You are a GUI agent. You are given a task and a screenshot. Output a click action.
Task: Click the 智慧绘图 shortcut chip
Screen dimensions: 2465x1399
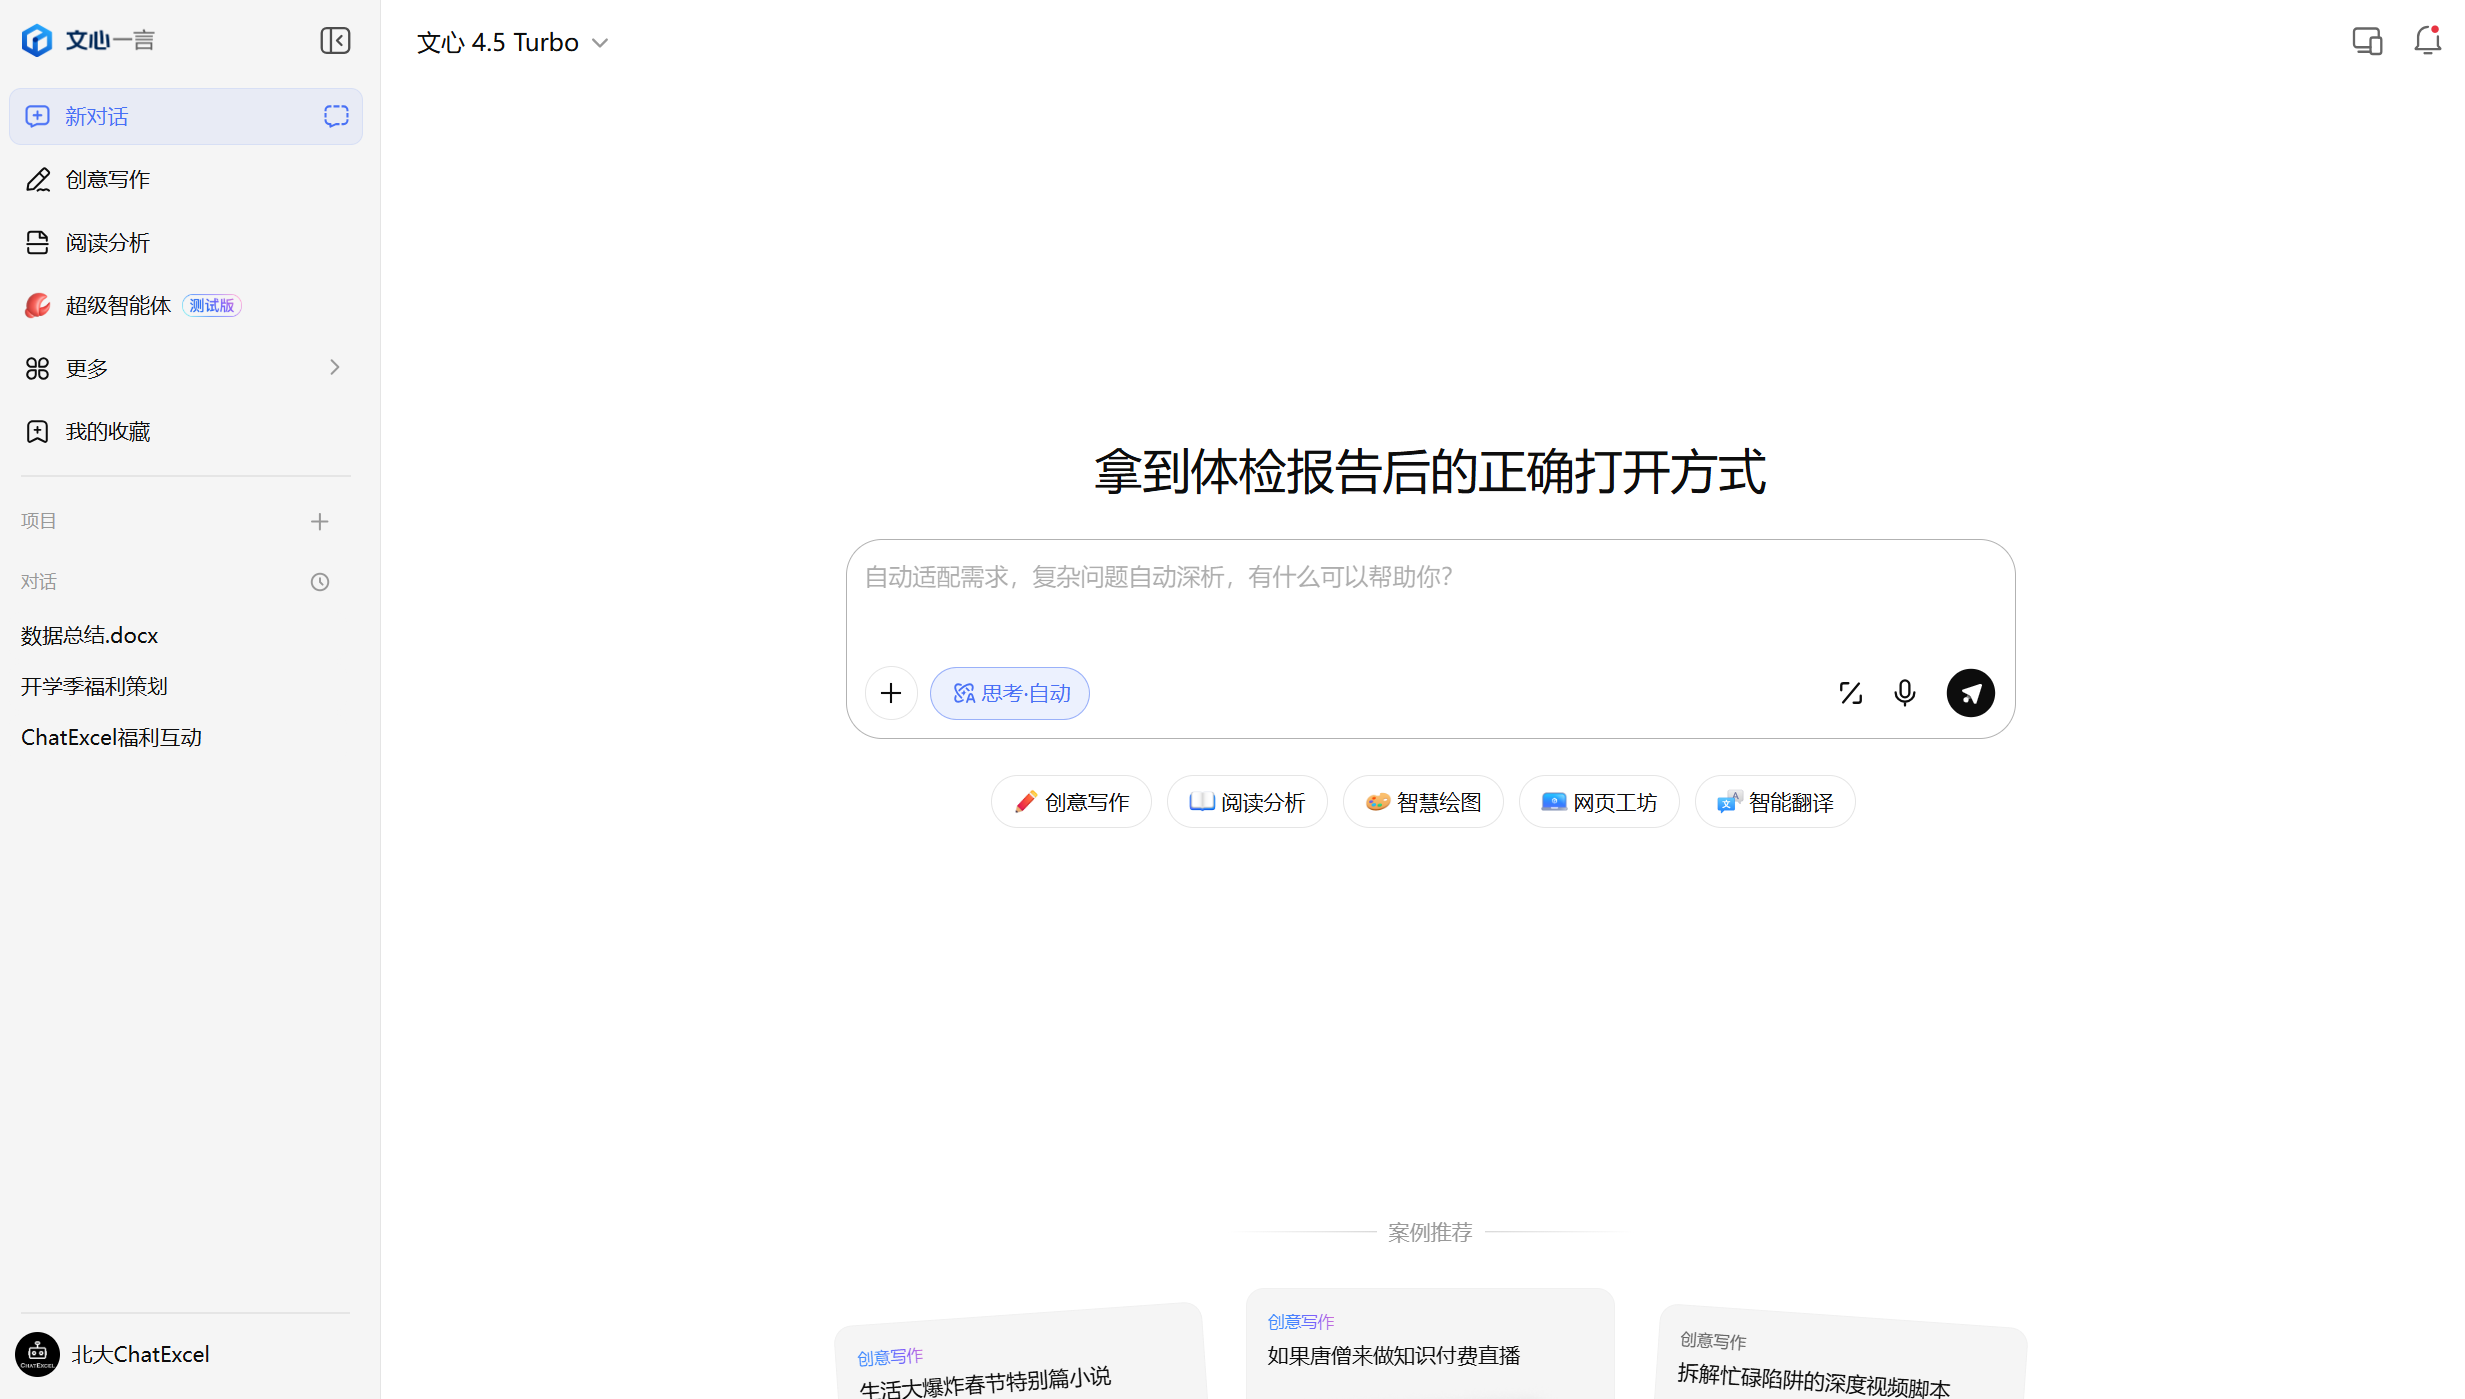coord(1423,802)
